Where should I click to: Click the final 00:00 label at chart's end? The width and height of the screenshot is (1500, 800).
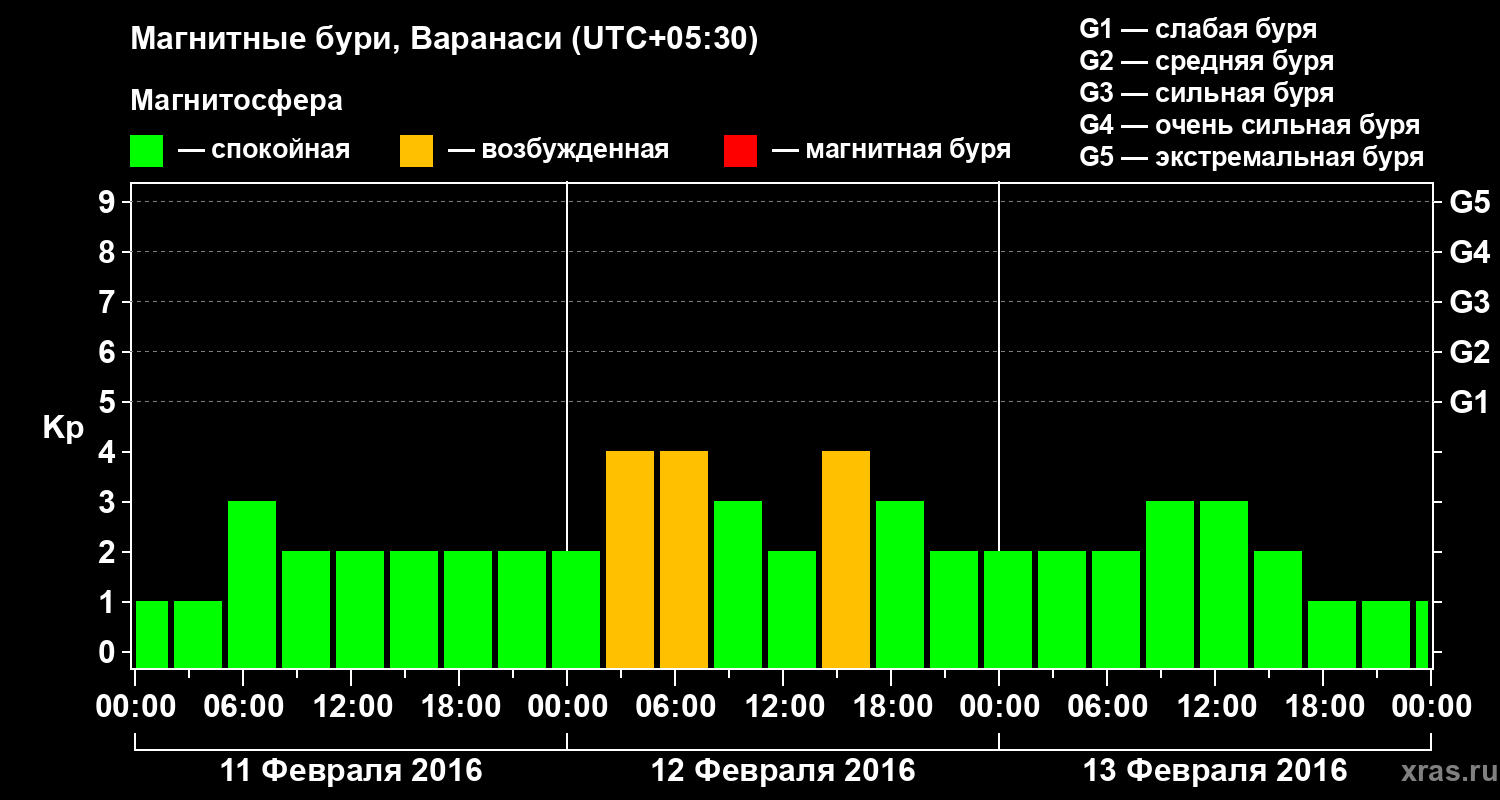pos(1432,707)
